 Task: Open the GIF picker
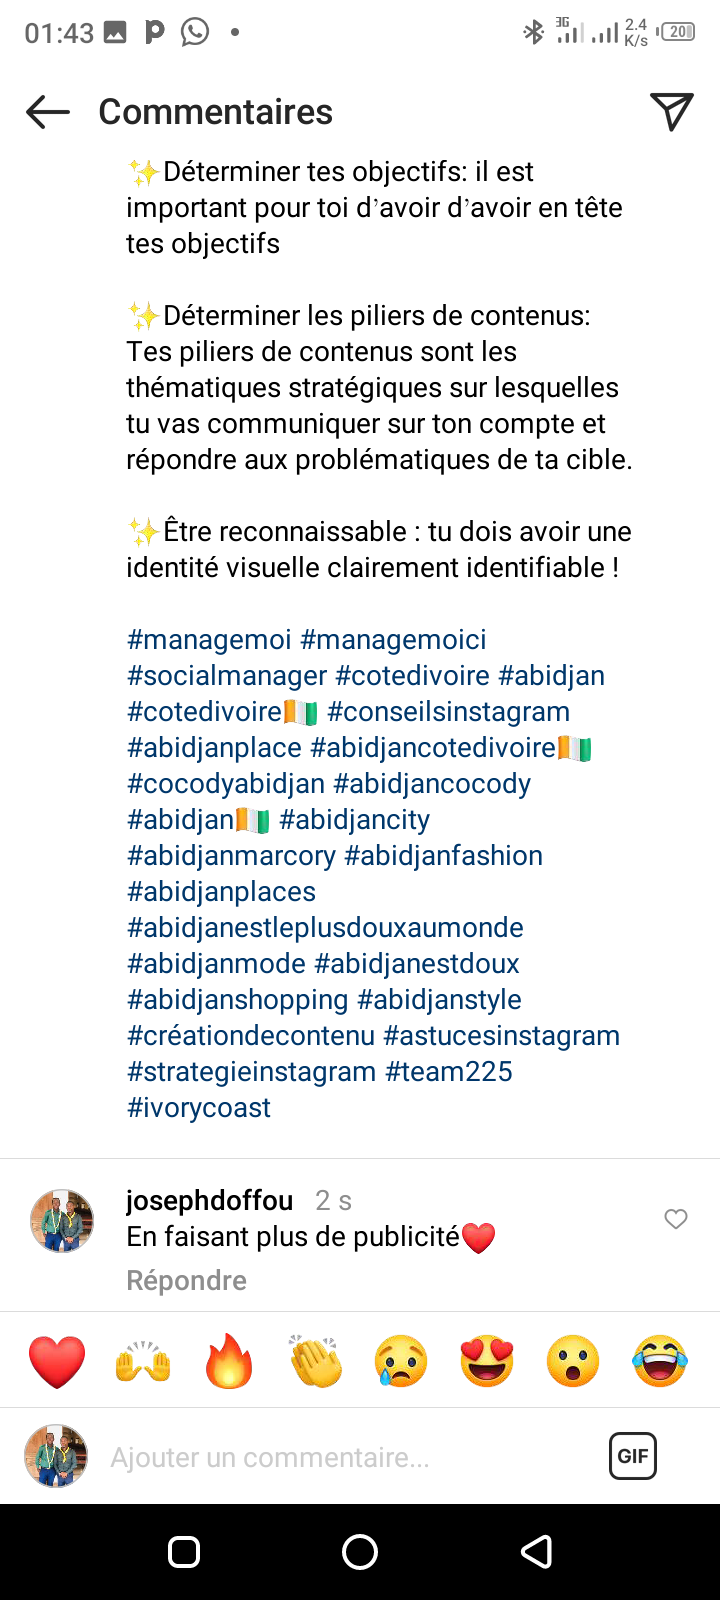pyautogui.click(x=633, y=1456)
